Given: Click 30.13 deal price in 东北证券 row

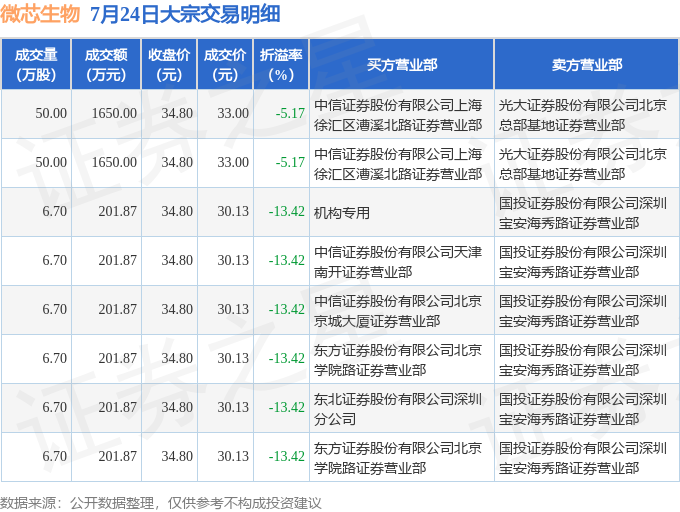Looking at the screenshot, I should coord(233,408).
